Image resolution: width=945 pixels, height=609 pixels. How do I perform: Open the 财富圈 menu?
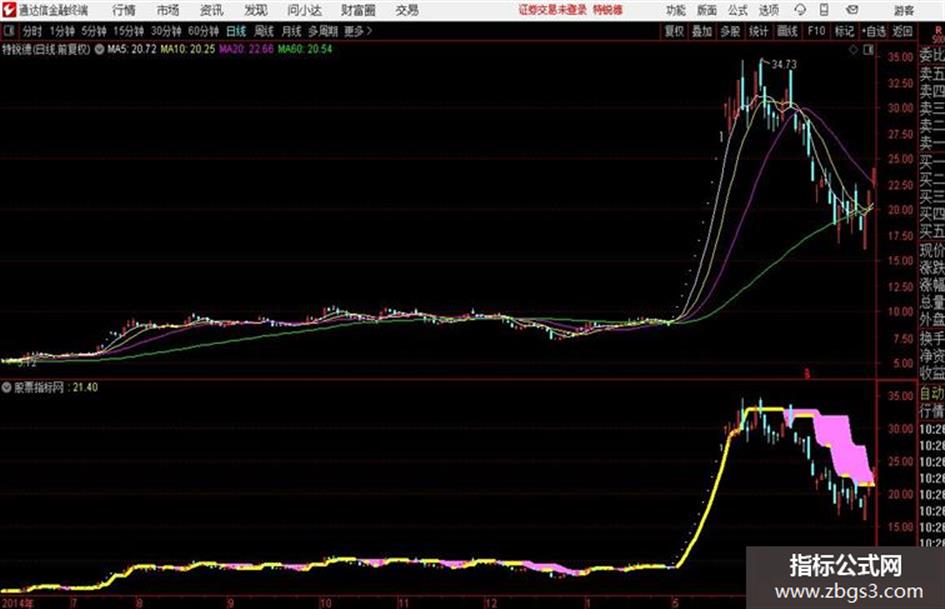(358, 10)
